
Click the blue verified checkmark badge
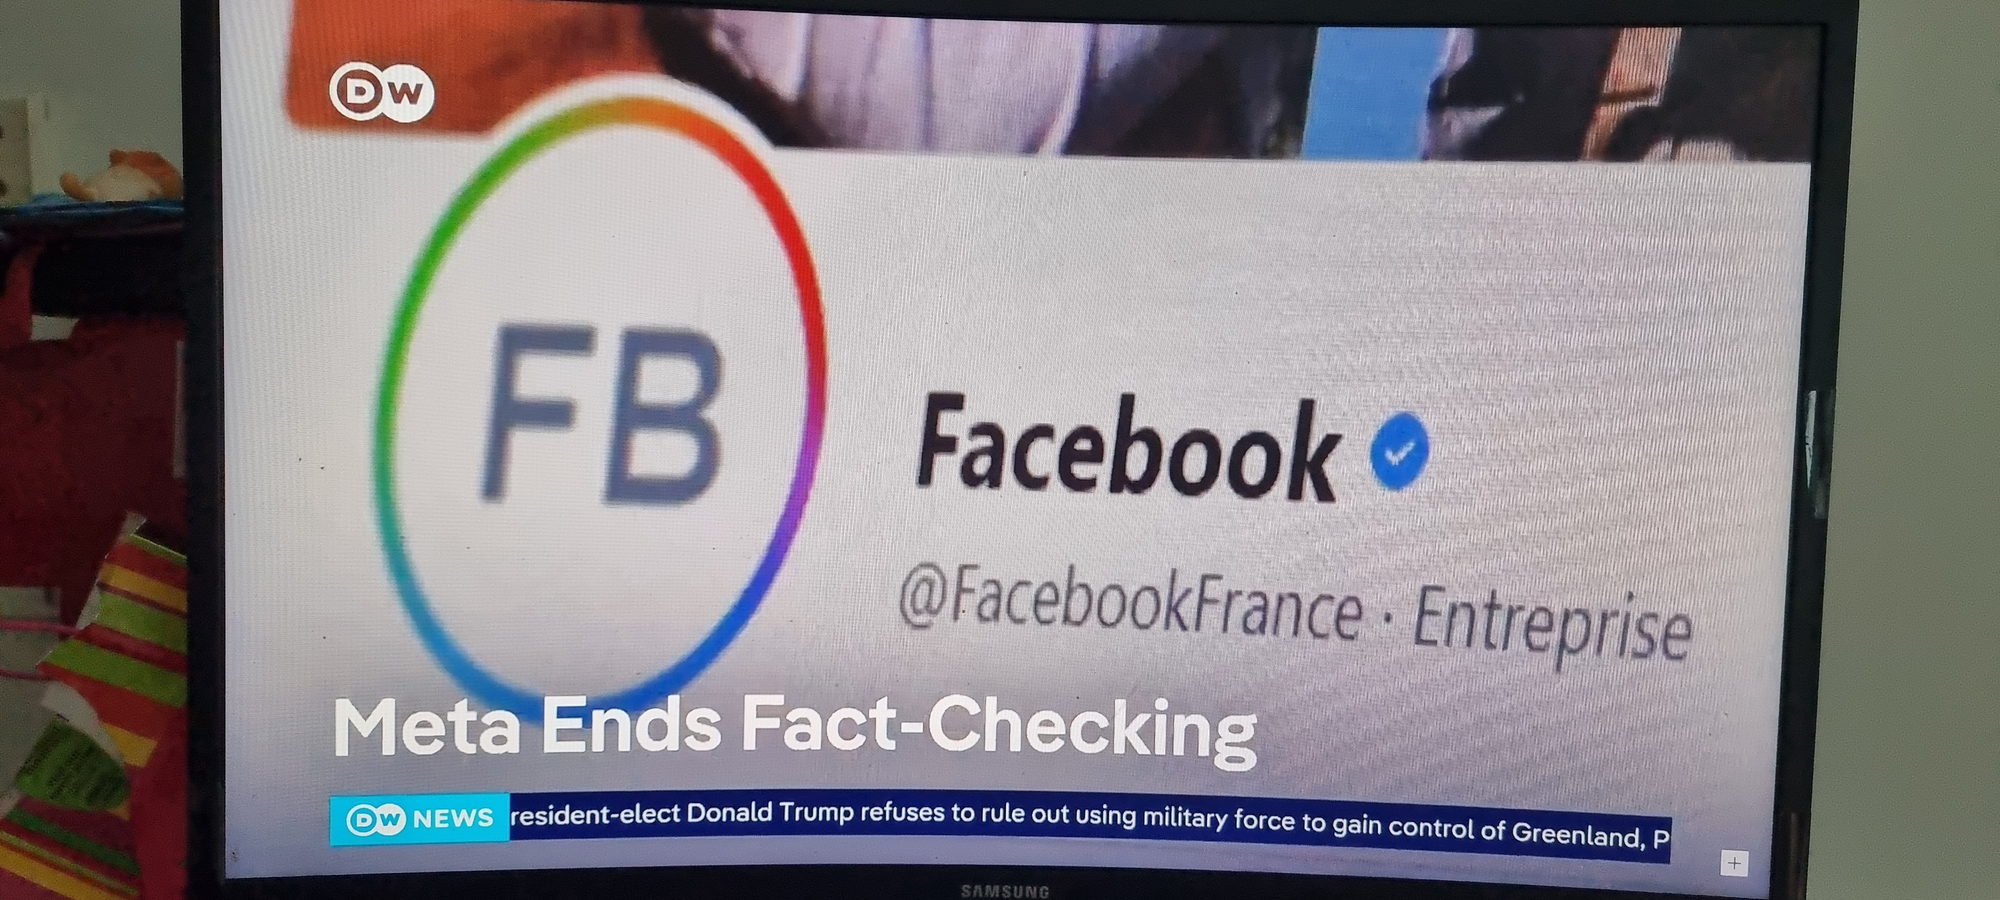coord(1399,452)
